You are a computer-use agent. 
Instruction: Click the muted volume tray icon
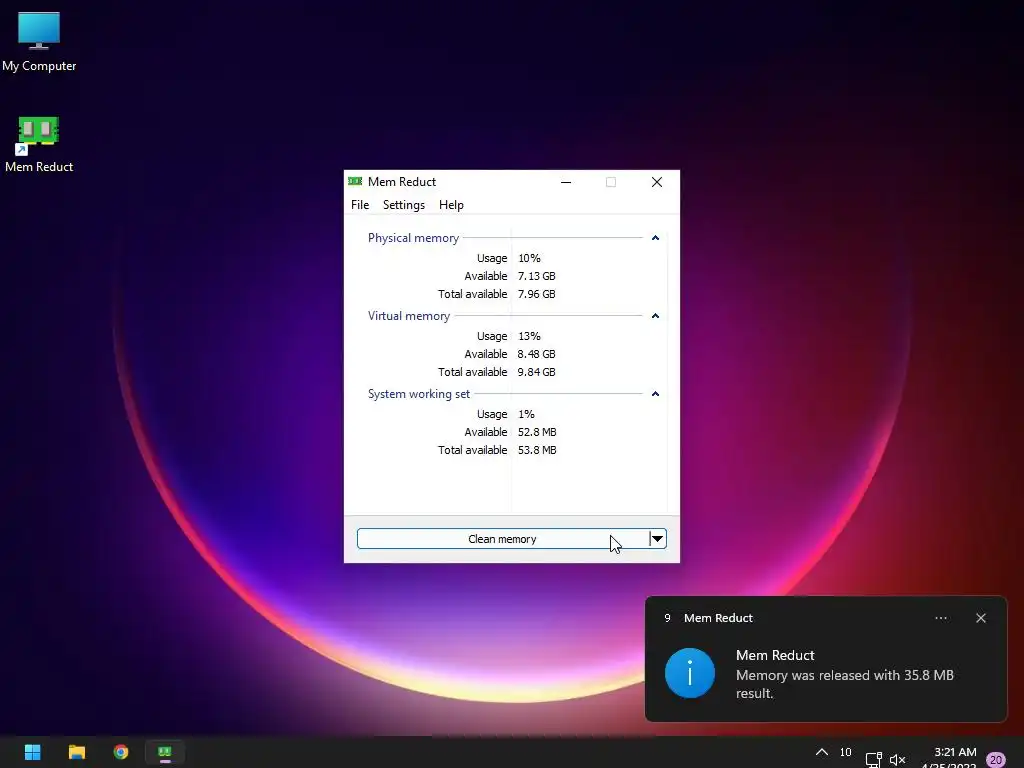coord(898,760)
